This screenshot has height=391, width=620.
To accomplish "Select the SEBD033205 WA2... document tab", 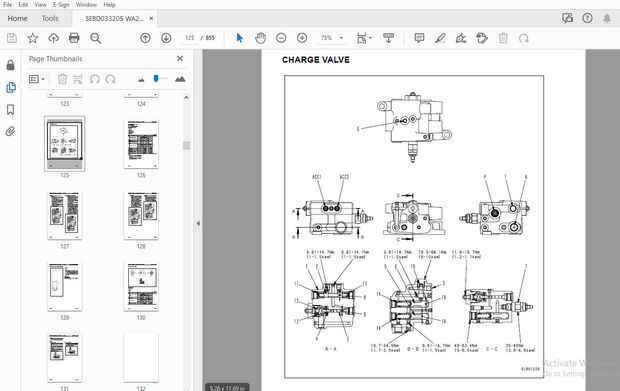I will coord(114,19).
